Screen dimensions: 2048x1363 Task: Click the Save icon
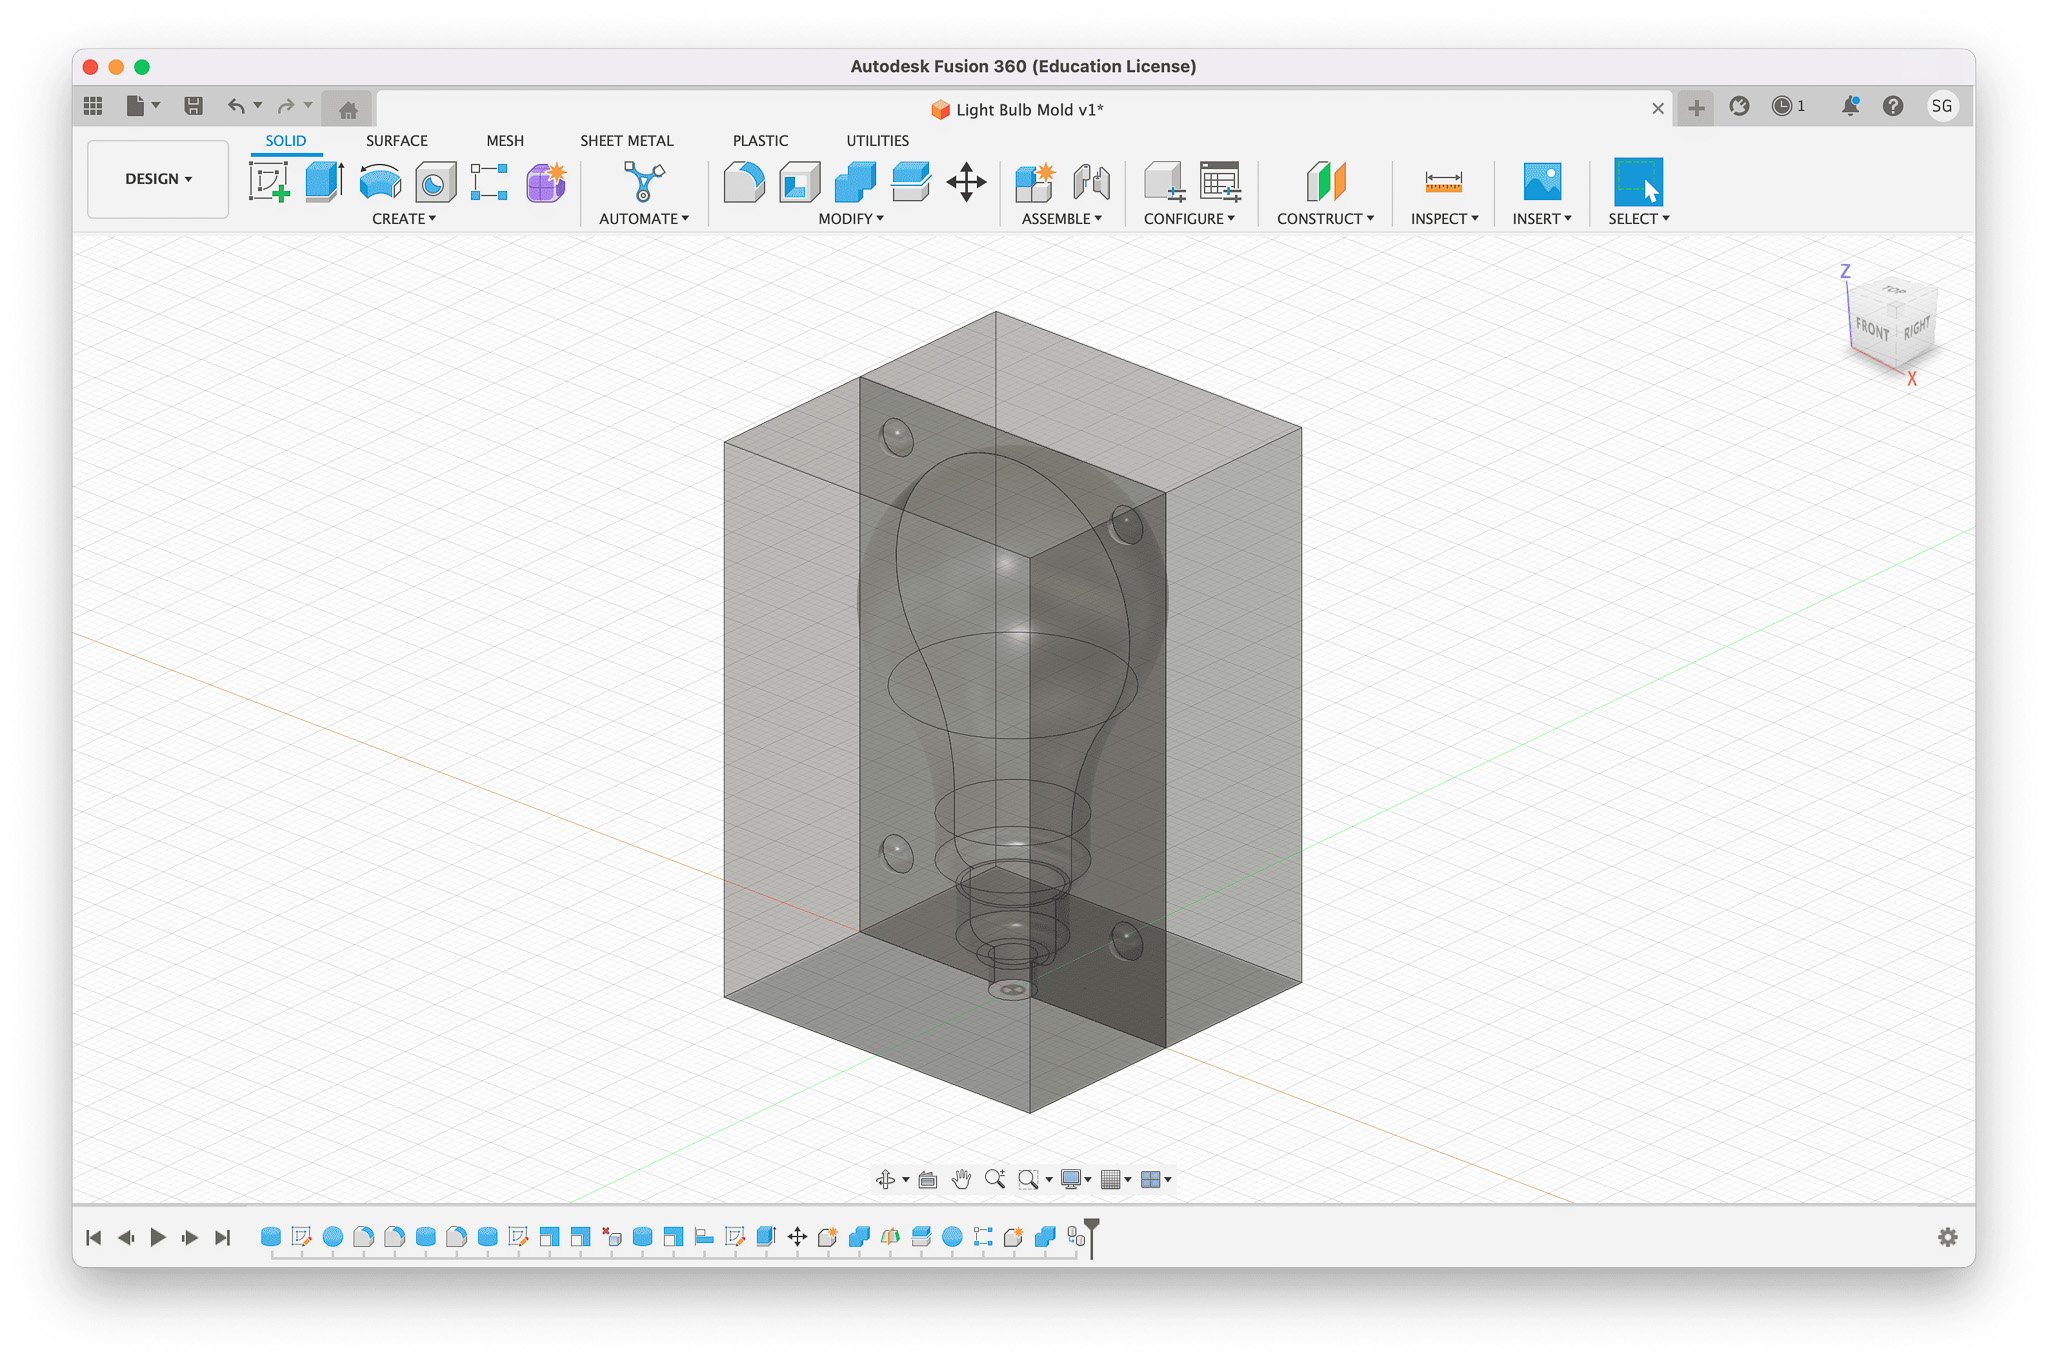pos(193,105)
